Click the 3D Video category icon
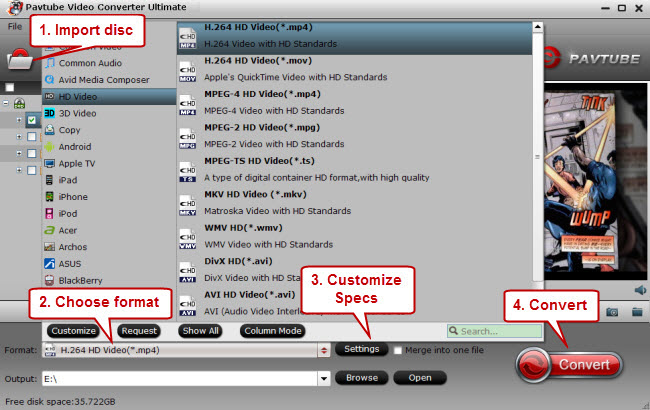The image size is (650, 410). pos(49,113)
